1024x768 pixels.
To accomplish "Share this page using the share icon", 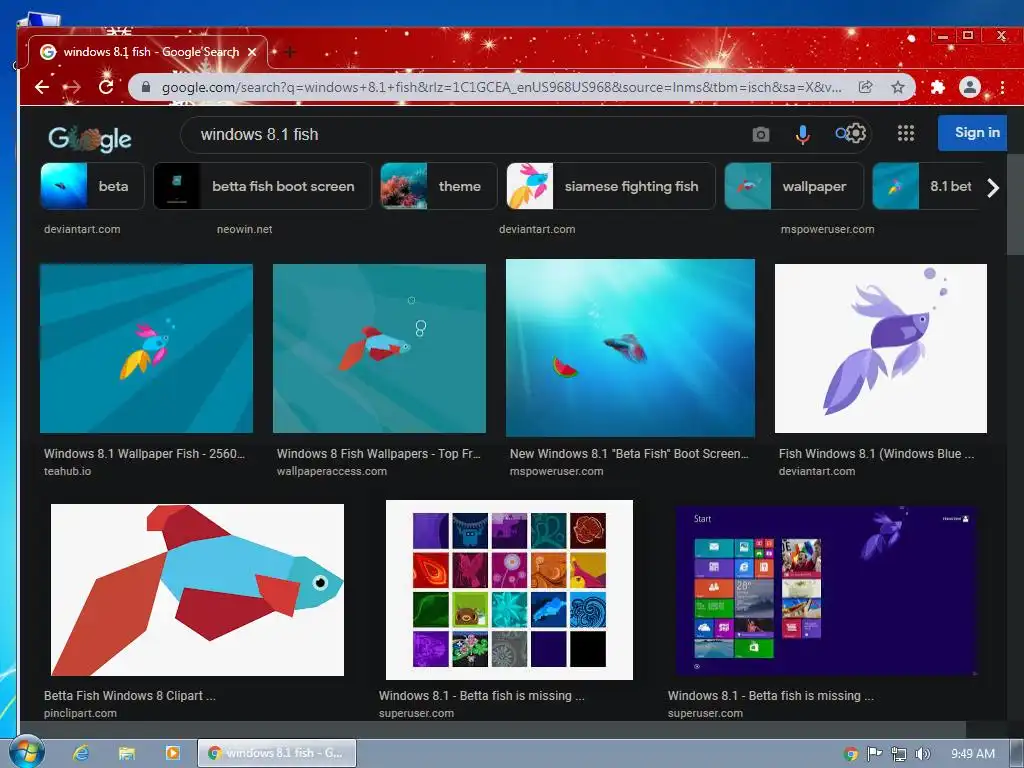I will coord(865,87).
